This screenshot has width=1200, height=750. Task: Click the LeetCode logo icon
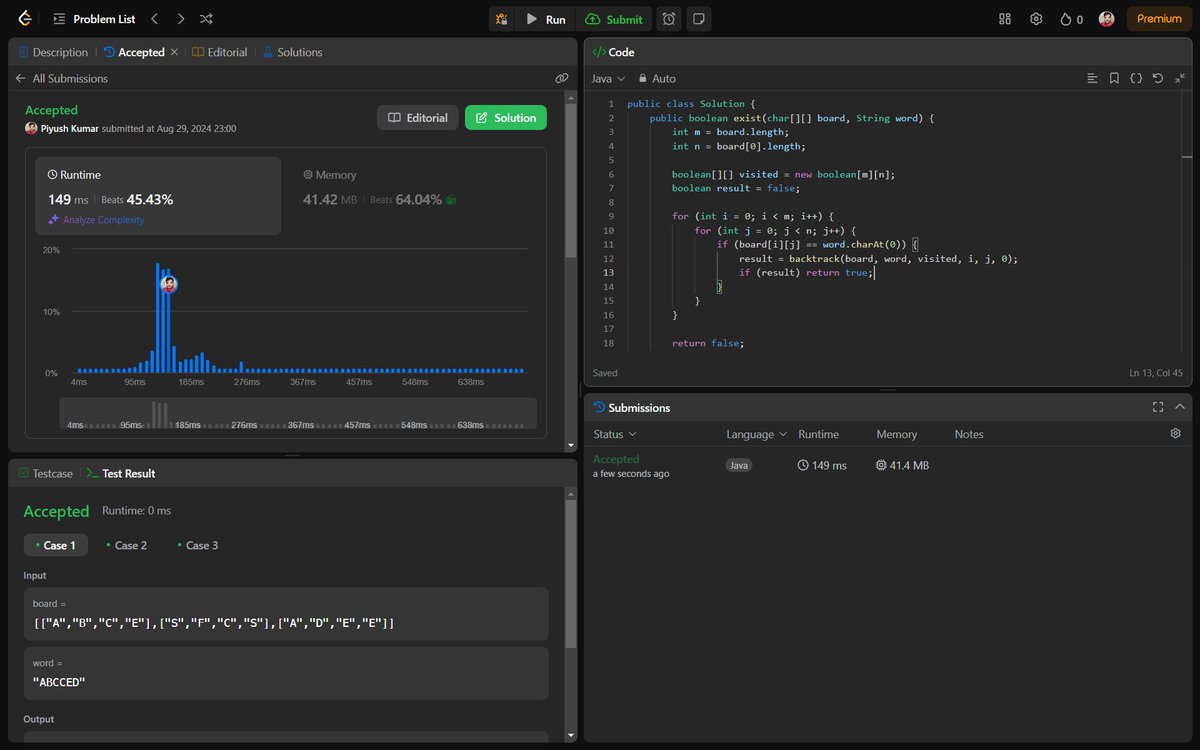click(25, 19)
